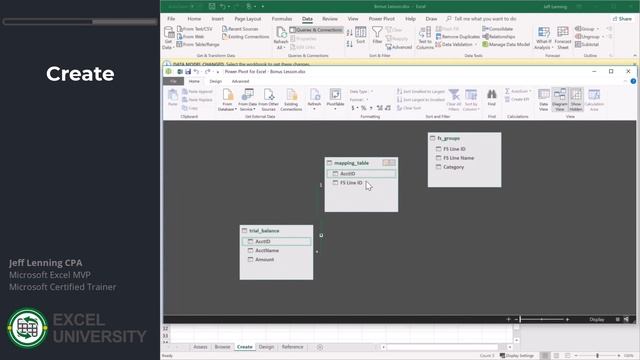Toggle Show Hidden in Power Pivot
The image size is (640, 360).
click(576, 99)
